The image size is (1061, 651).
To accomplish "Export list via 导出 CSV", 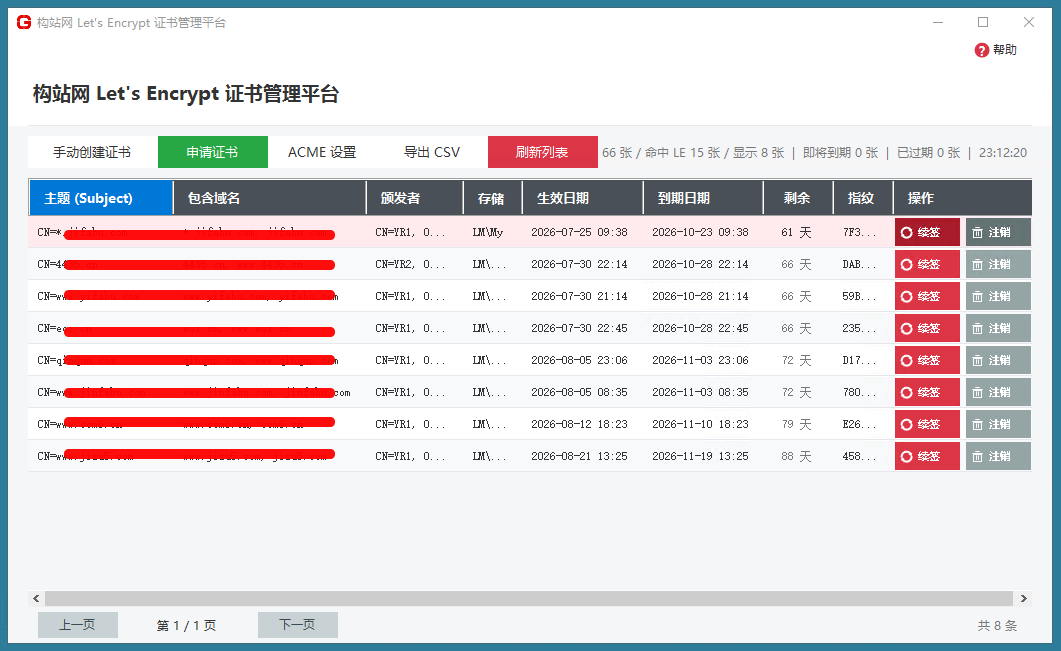I will click(432, 152).
